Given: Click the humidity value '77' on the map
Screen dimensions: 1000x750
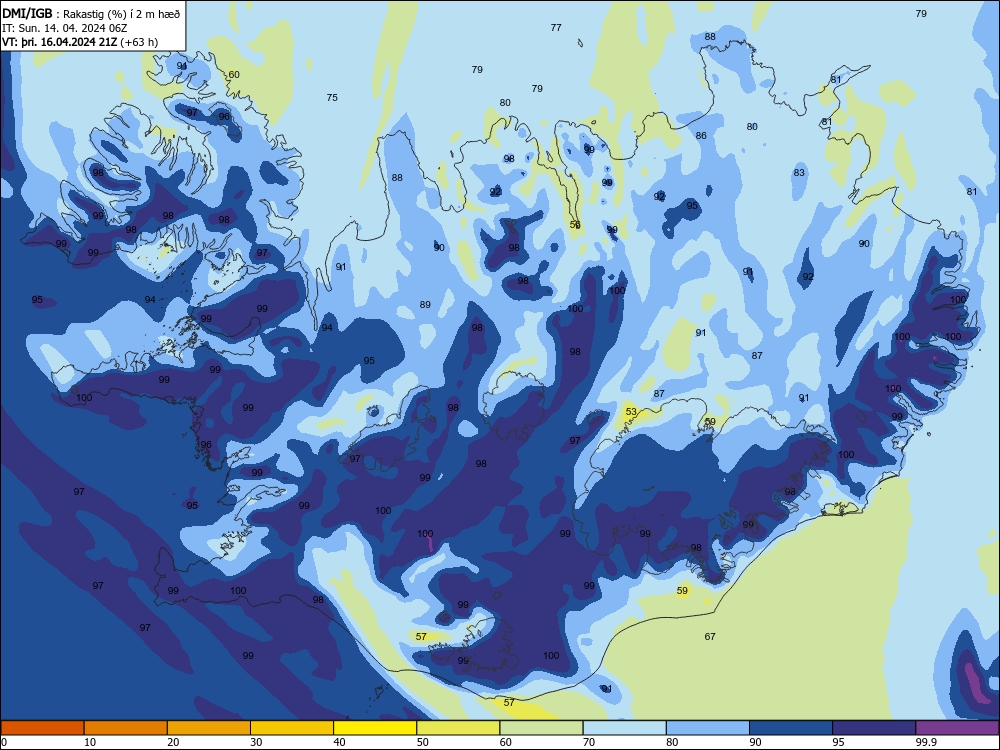Looking at the screenshot, I should (x=556, y=27).
